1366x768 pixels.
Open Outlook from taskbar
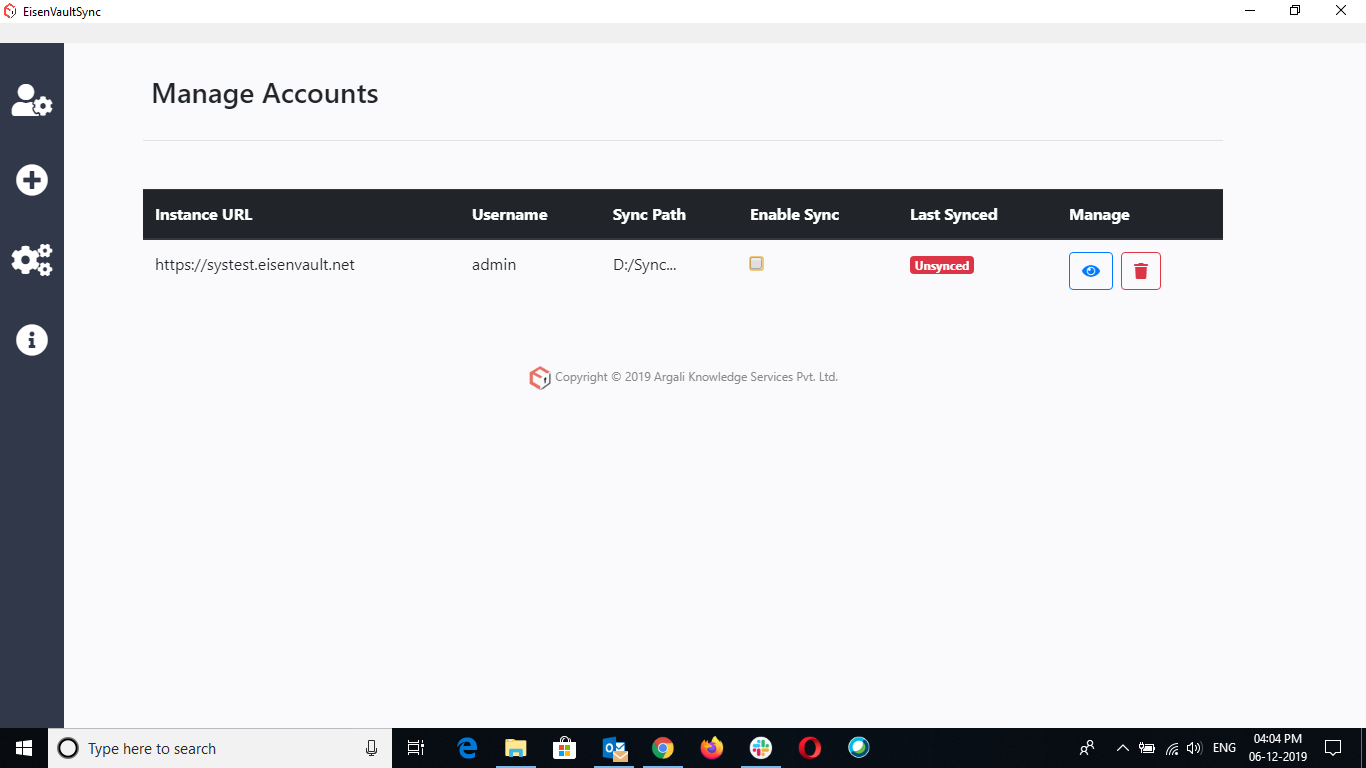[x=614, y=748]
